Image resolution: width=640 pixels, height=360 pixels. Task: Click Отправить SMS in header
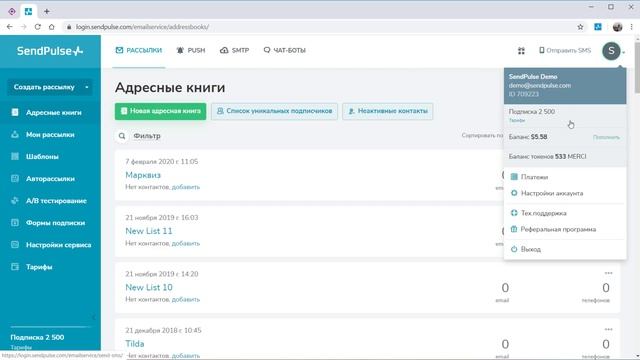tap(565, 50)
